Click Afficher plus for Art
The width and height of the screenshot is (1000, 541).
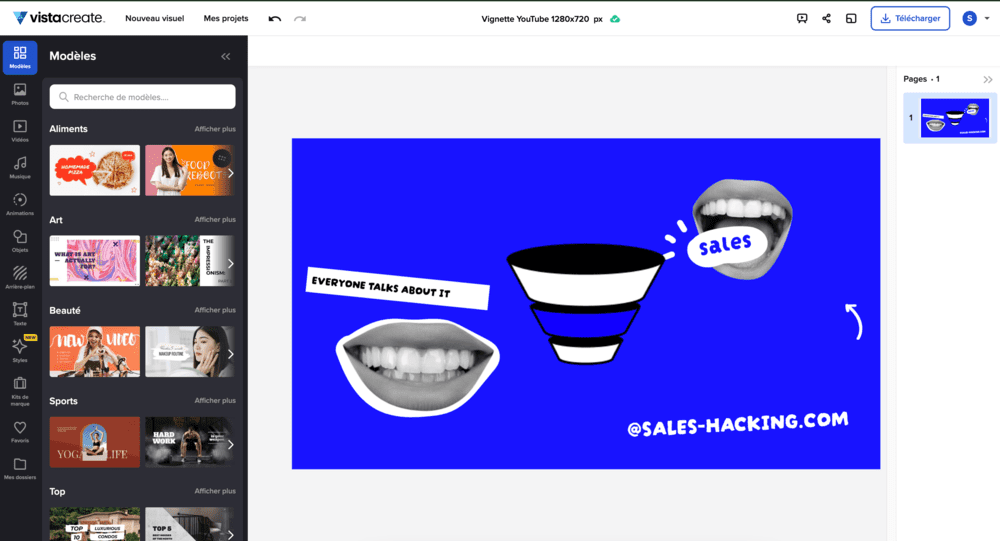point(215,219)
